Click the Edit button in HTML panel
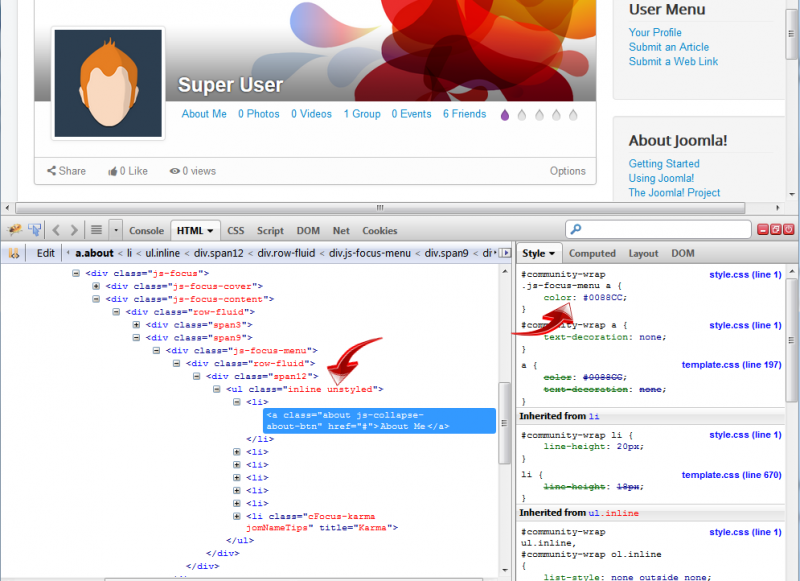The width and height of the screenshot is (800, 581). pos(45,253)
